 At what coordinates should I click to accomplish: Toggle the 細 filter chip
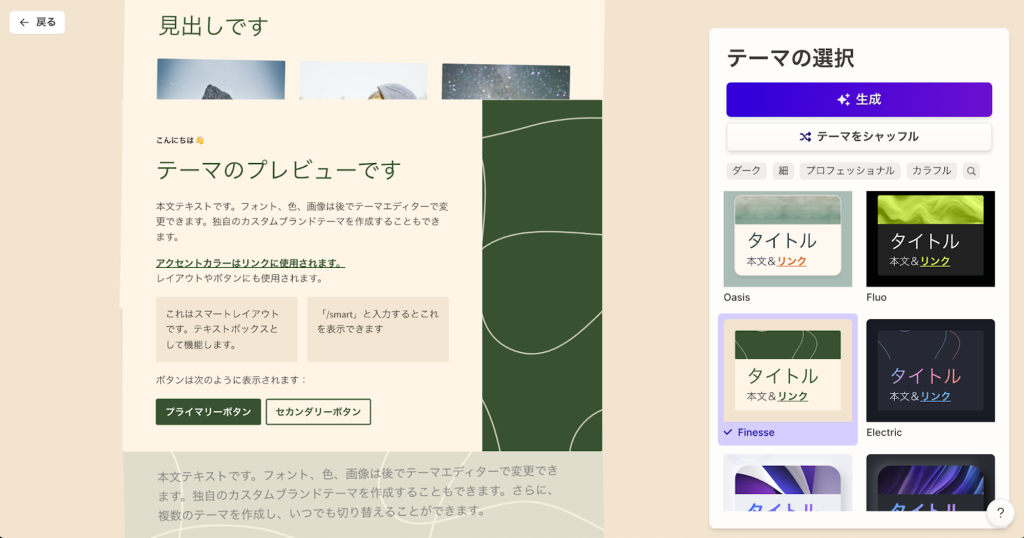click(783, 171)
